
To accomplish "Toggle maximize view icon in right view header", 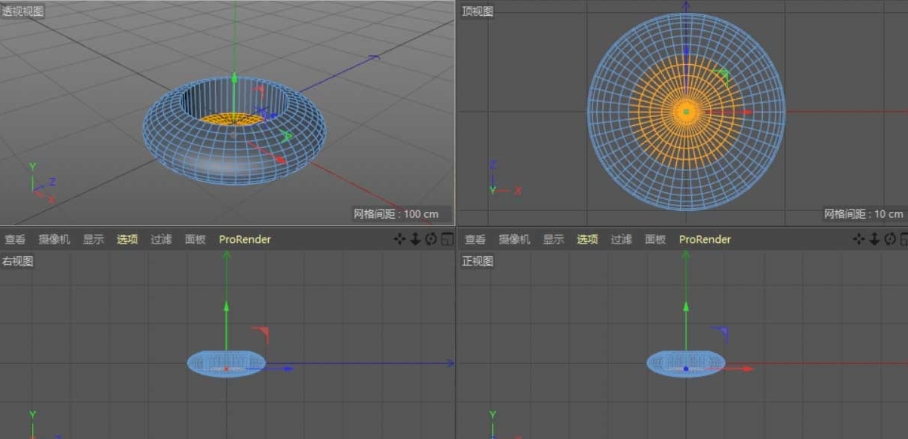I will click(x=446, y=239).
